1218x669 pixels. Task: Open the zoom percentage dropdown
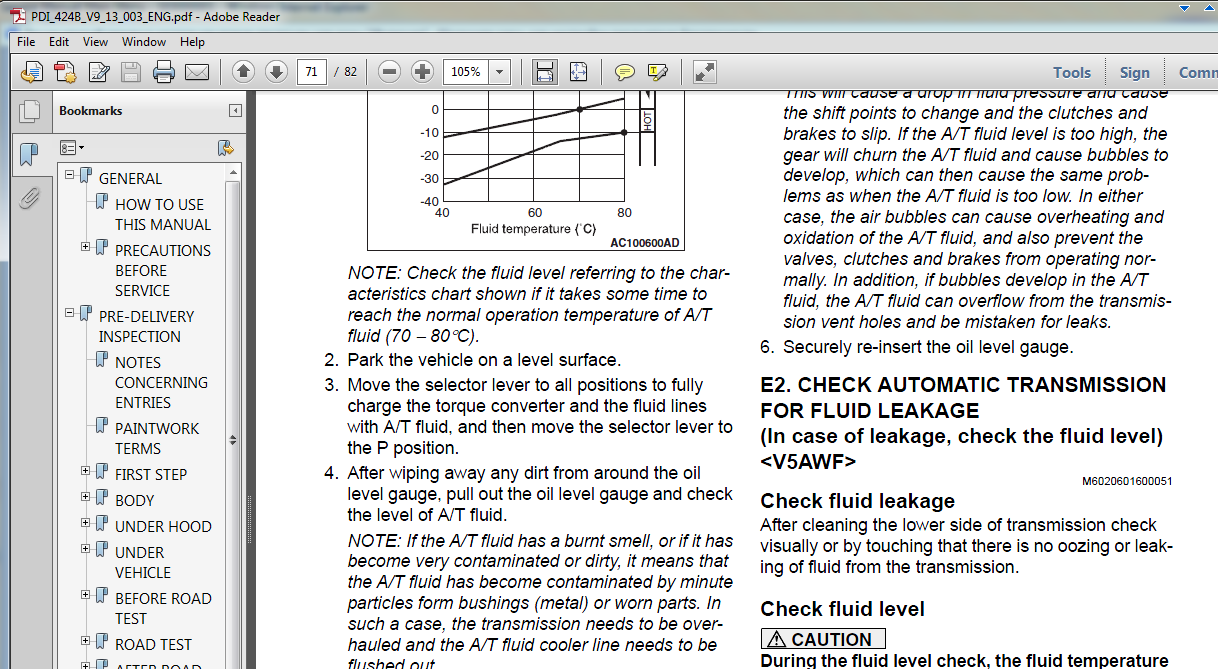(x=499, y=72)
